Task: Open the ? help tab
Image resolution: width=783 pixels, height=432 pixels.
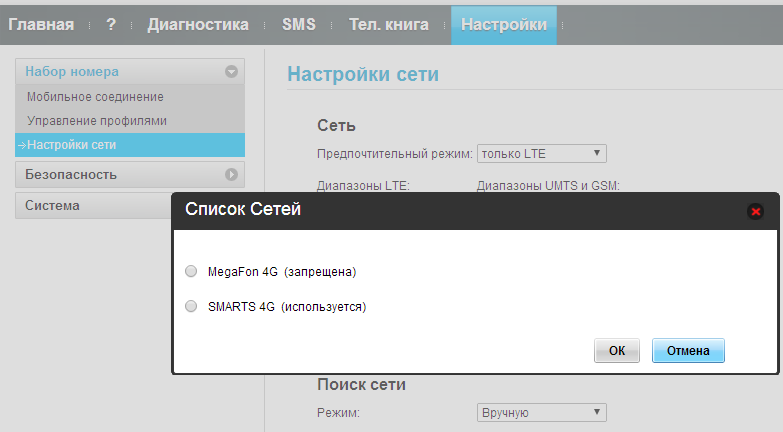Action: point(110,24)
